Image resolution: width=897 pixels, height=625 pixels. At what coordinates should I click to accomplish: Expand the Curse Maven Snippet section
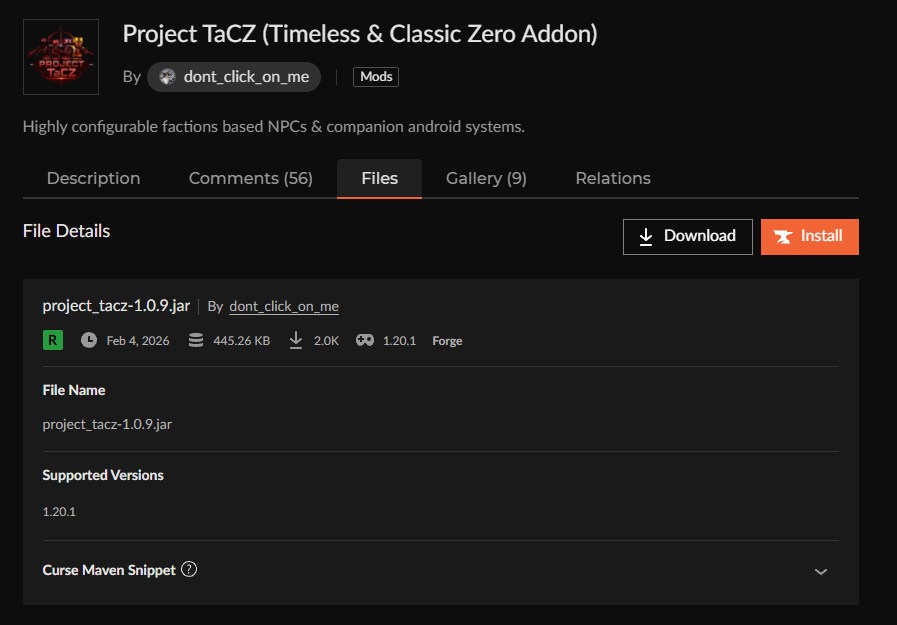tap(820, 571)
